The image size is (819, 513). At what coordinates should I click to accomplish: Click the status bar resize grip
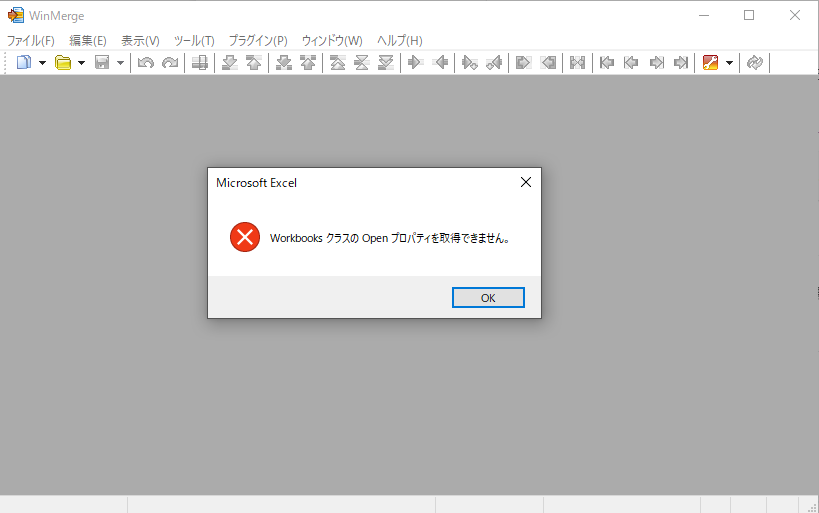point(812,507)
